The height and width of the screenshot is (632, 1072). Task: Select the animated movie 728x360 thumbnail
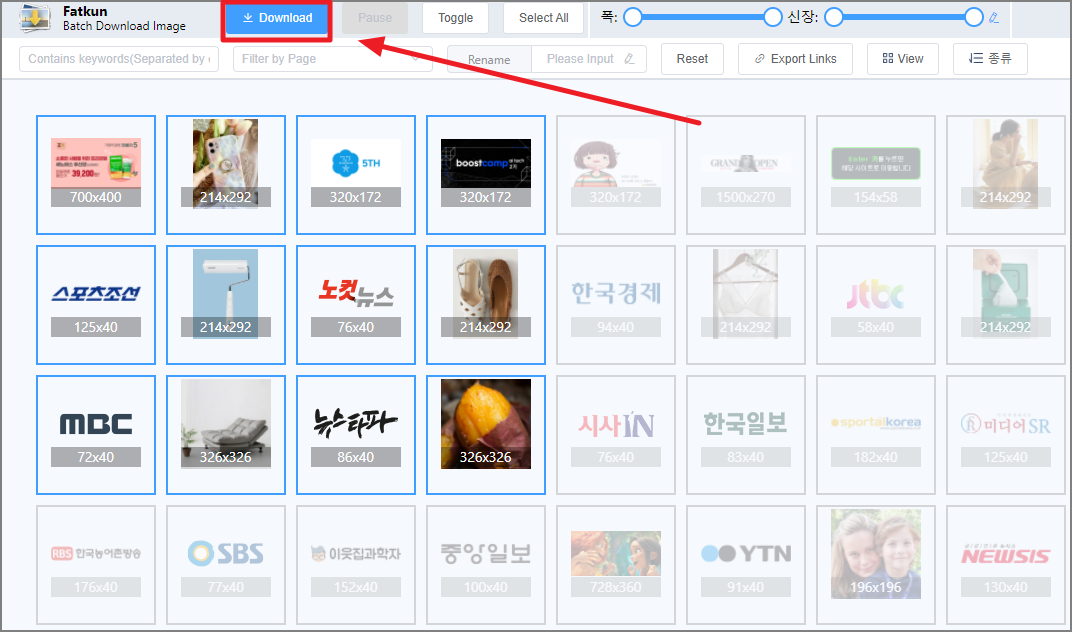pos(615,565)
